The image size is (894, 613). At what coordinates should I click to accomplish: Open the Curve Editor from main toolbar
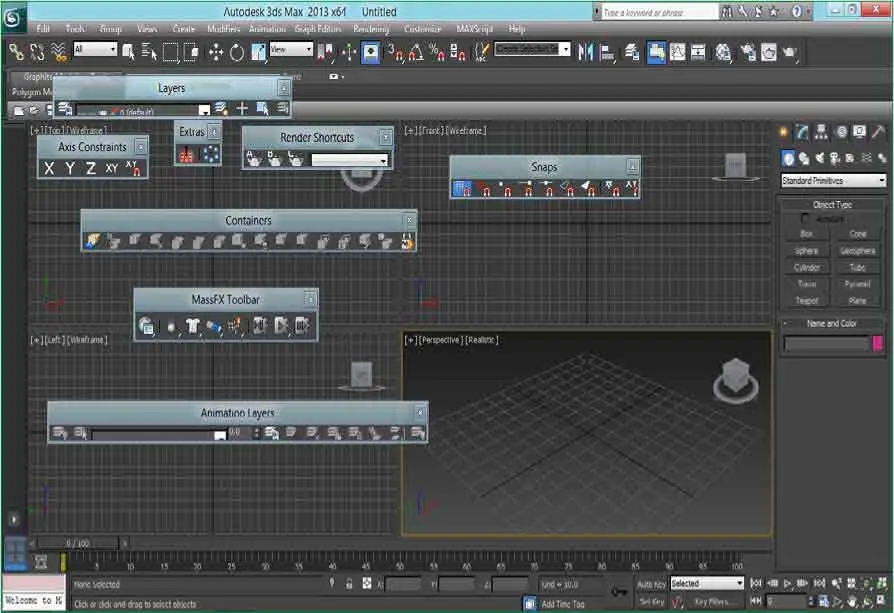[x=677, y=52]
